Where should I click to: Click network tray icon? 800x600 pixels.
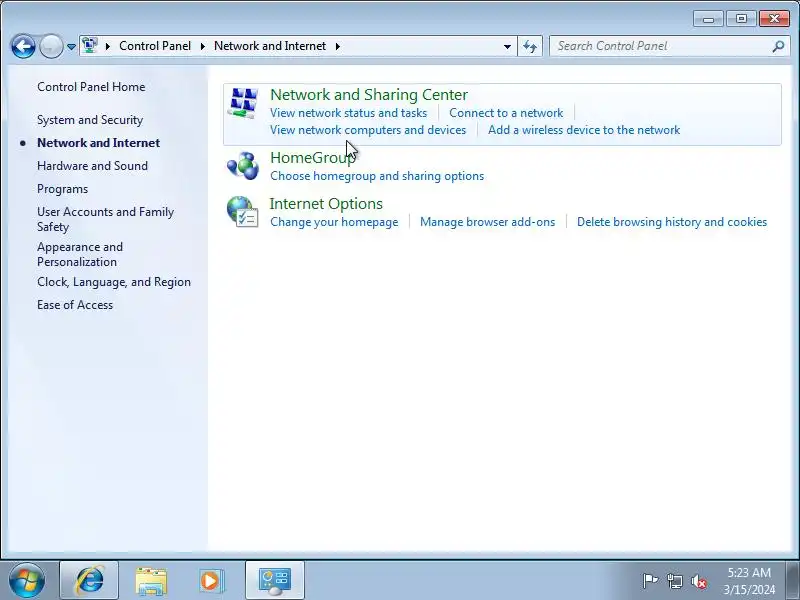[674, 581]
